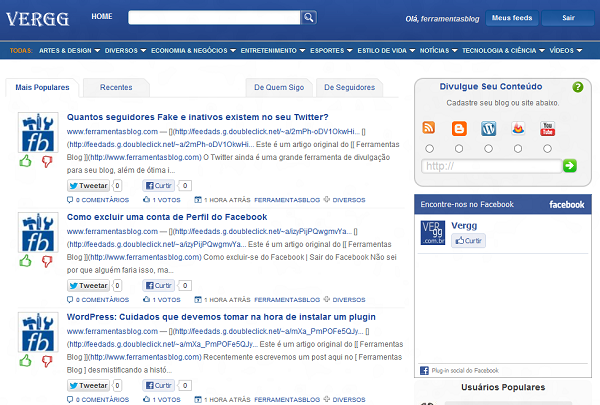Switch to the Recentes tab

(116, 88)
